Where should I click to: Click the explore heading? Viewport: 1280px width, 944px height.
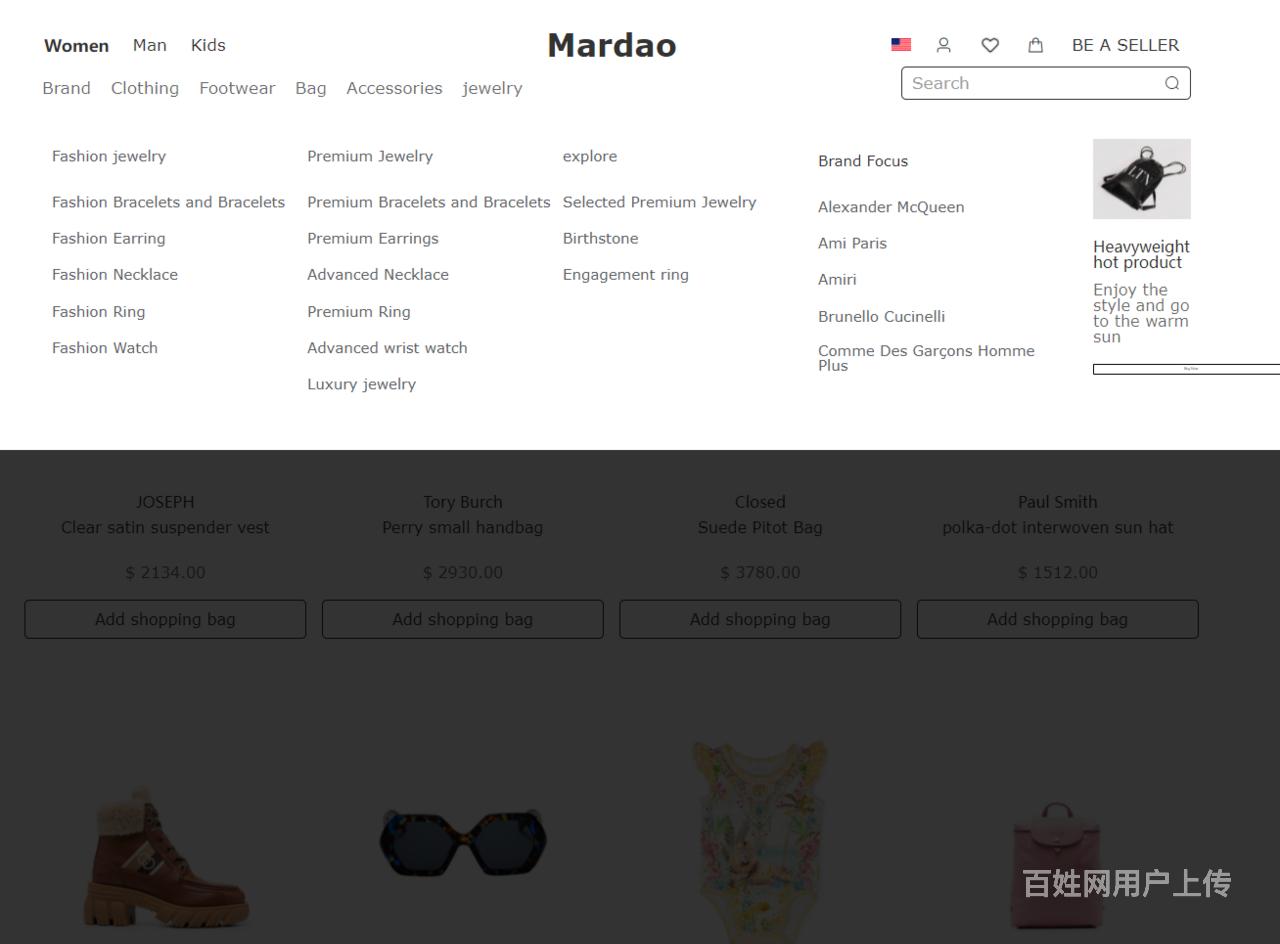[590, 156]
